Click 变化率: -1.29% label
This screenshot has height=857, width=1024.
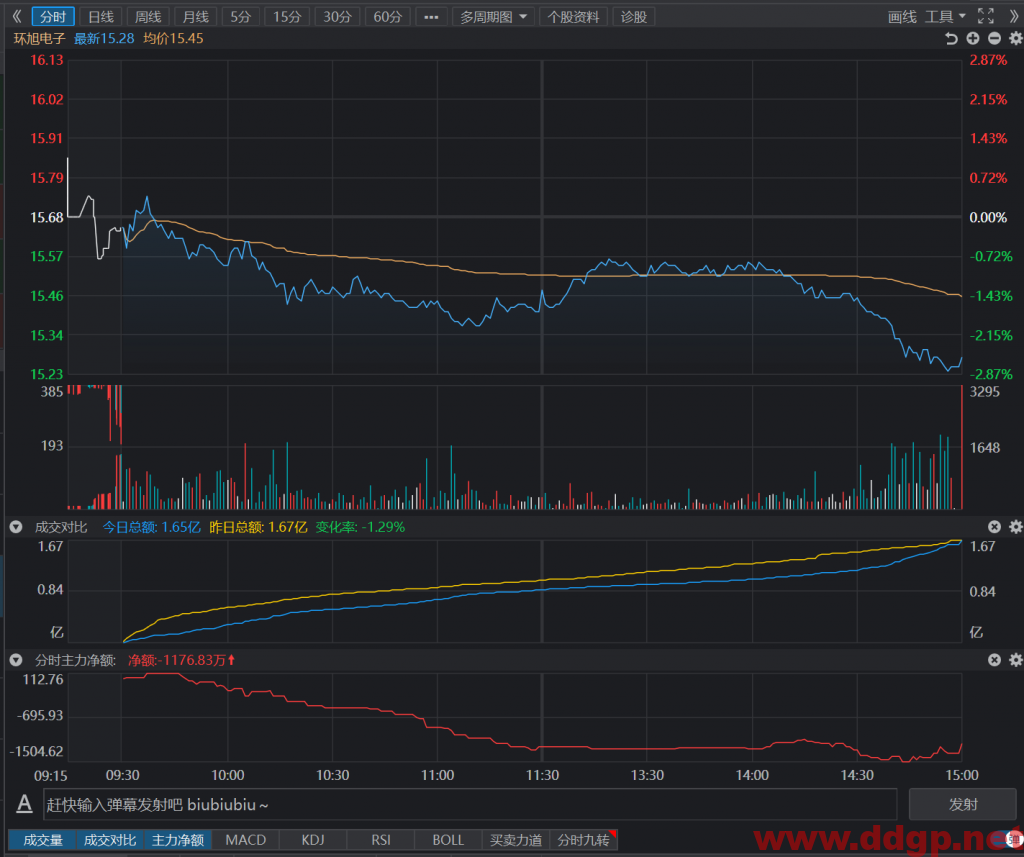coord(360,526)
